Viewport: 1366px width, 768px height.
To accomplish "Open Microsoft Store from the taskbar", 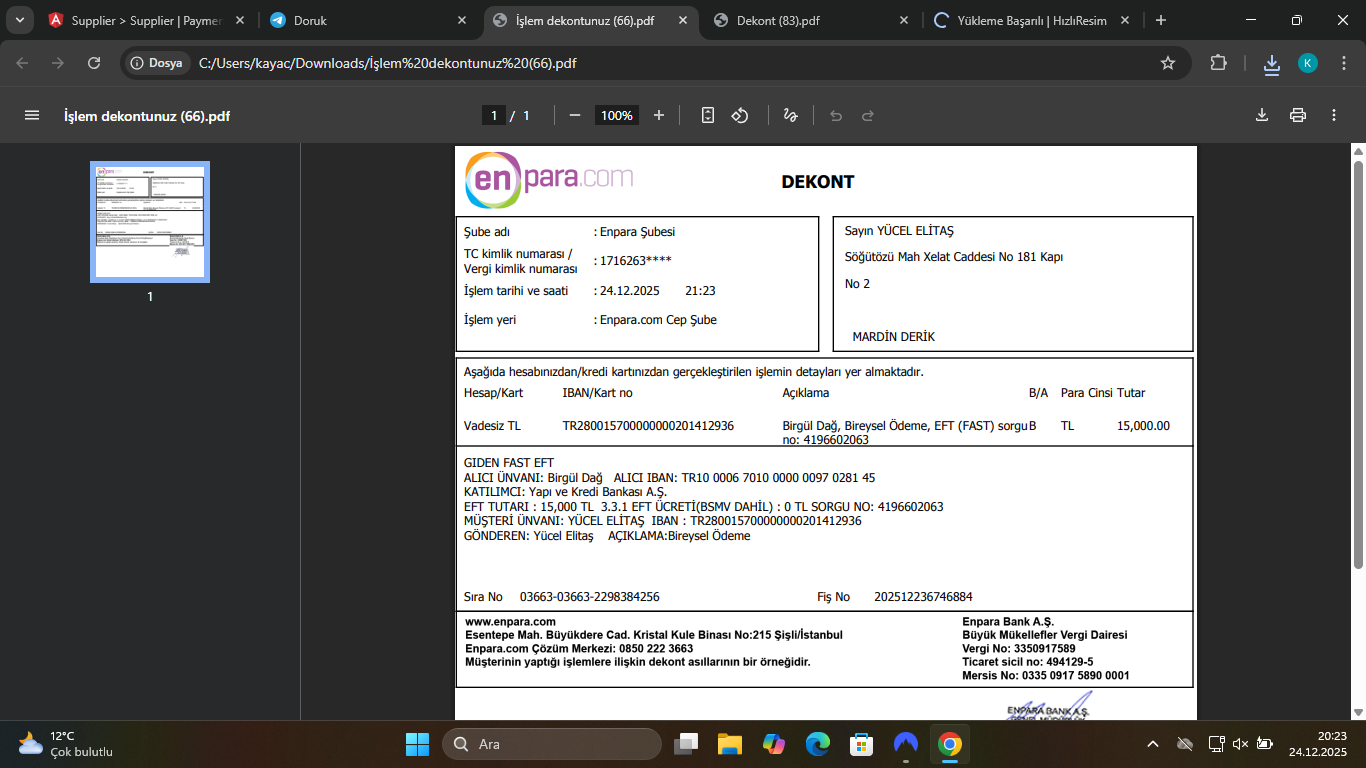I will click(x=862, y=744).
